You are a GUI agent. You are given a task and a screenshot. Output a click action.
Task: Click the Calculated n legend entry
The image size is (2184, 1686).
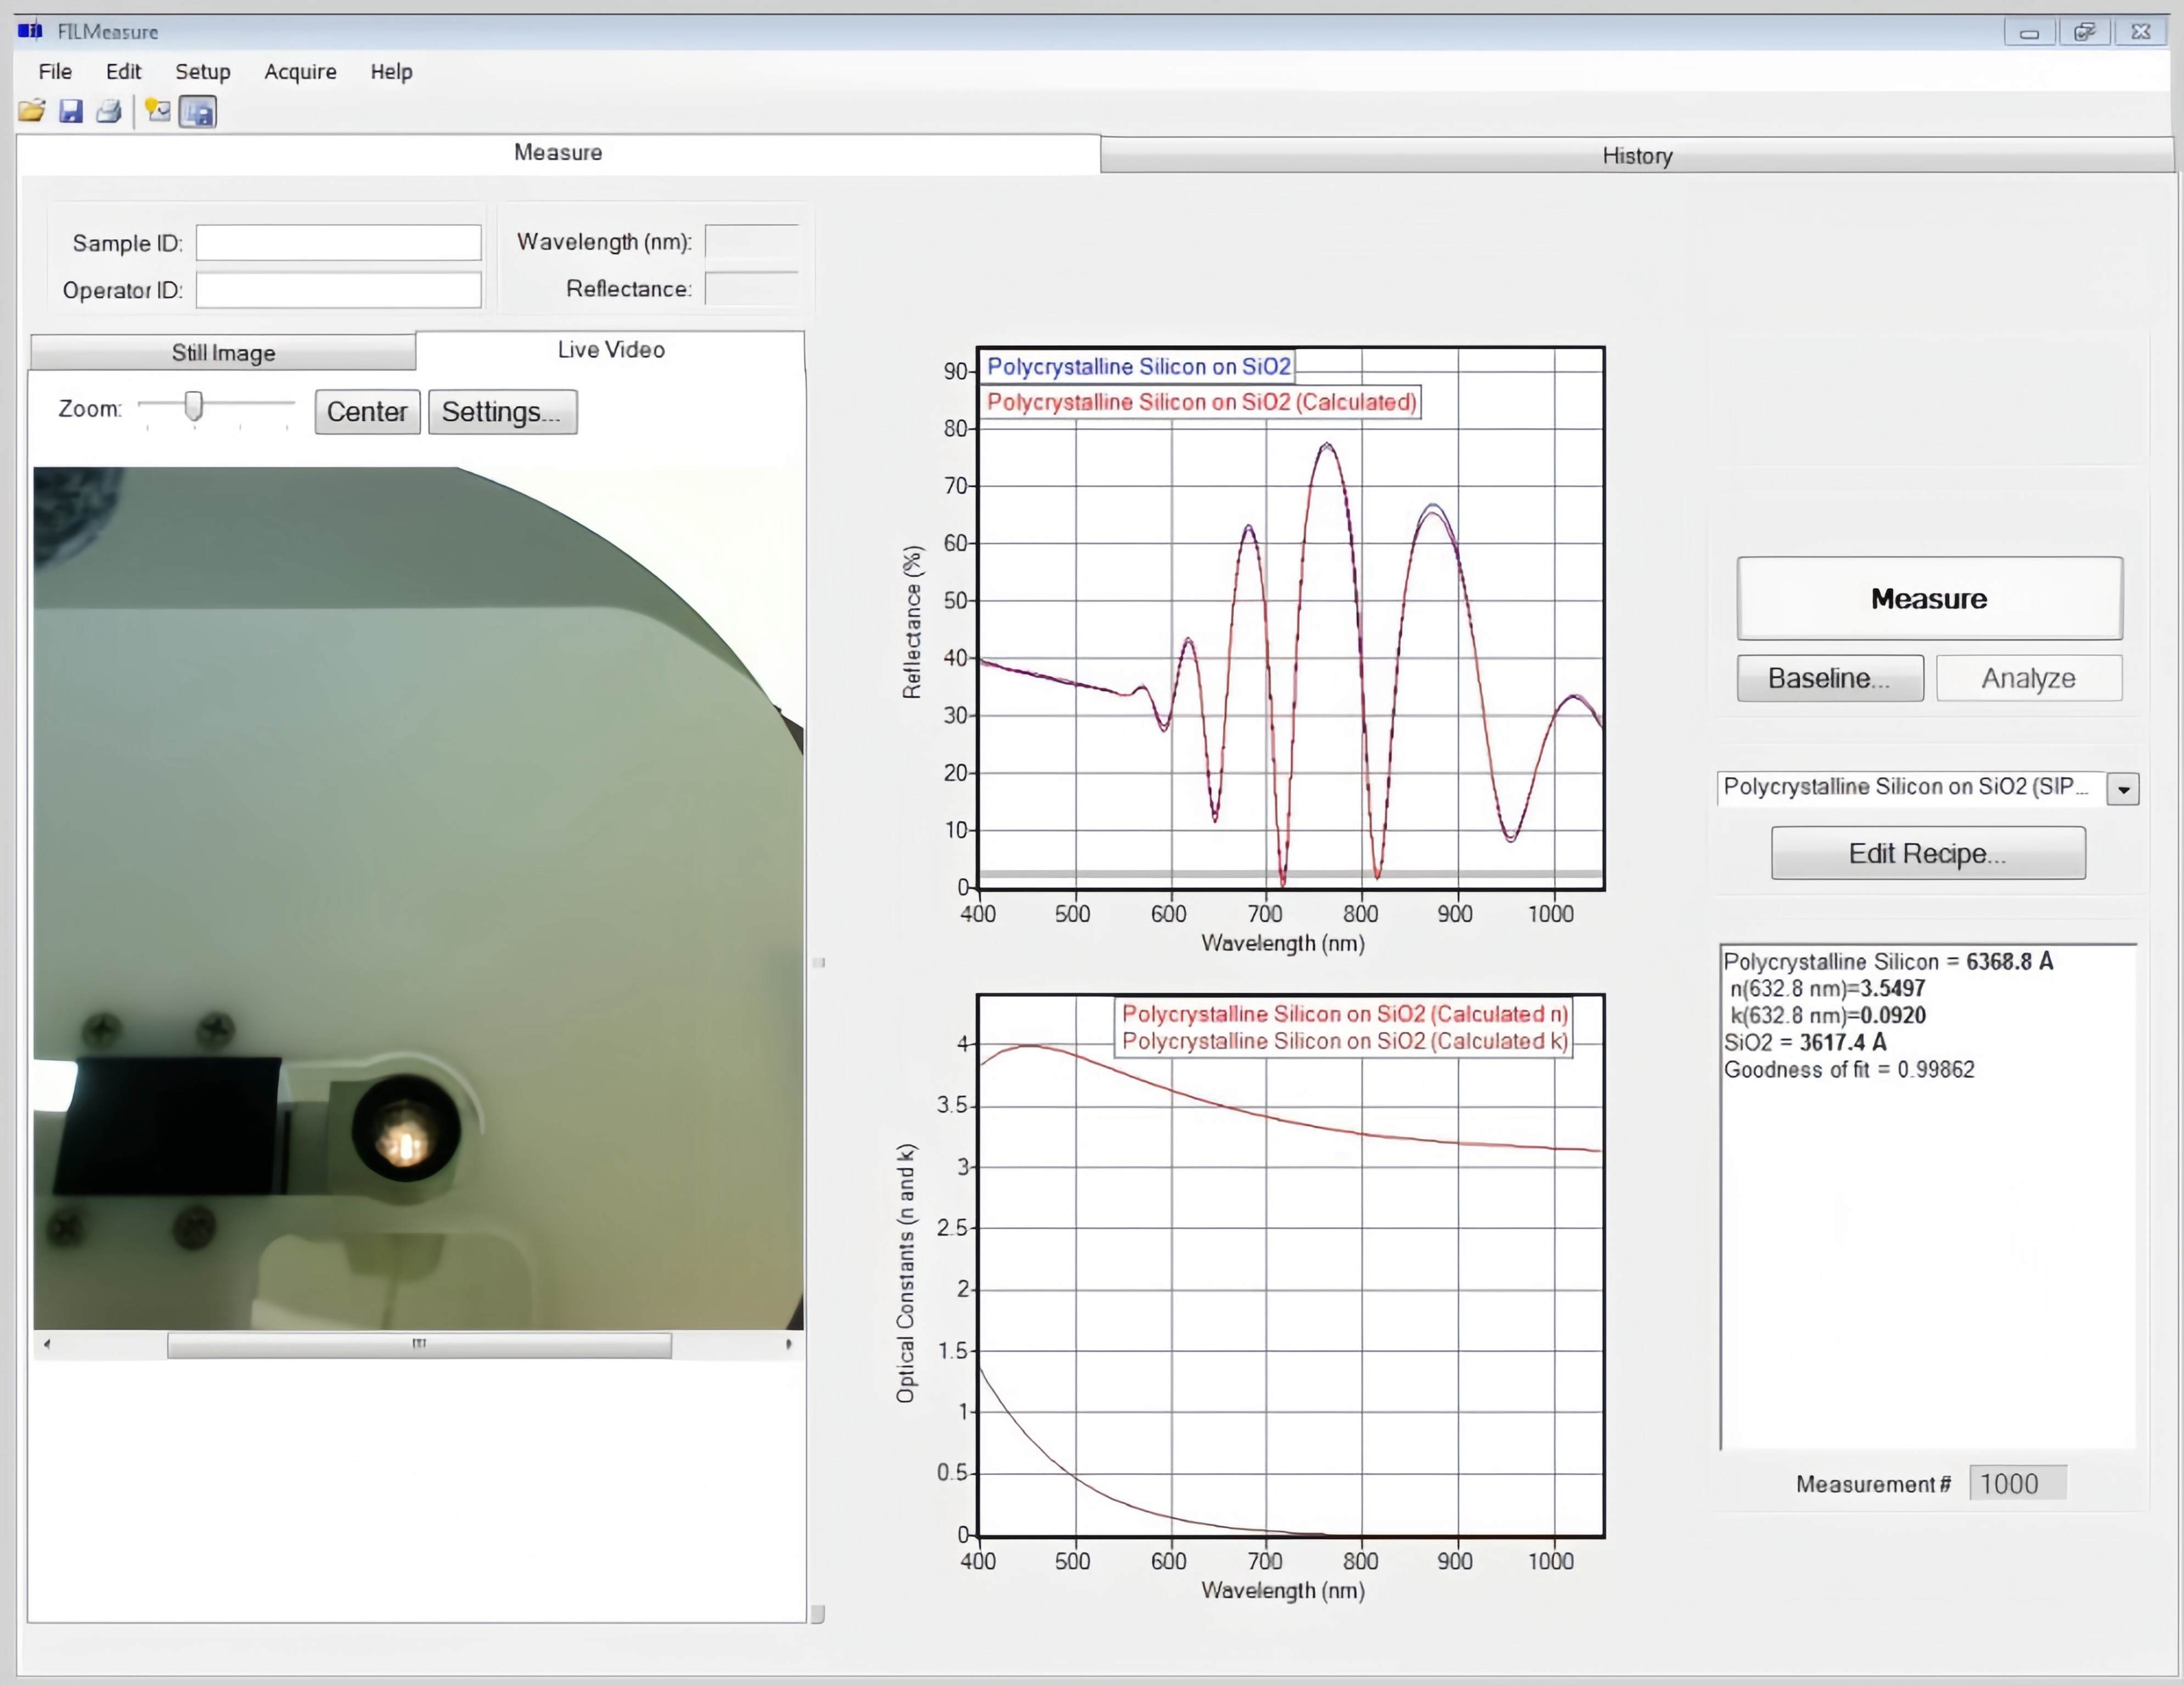click(x=1344, y=1013)
